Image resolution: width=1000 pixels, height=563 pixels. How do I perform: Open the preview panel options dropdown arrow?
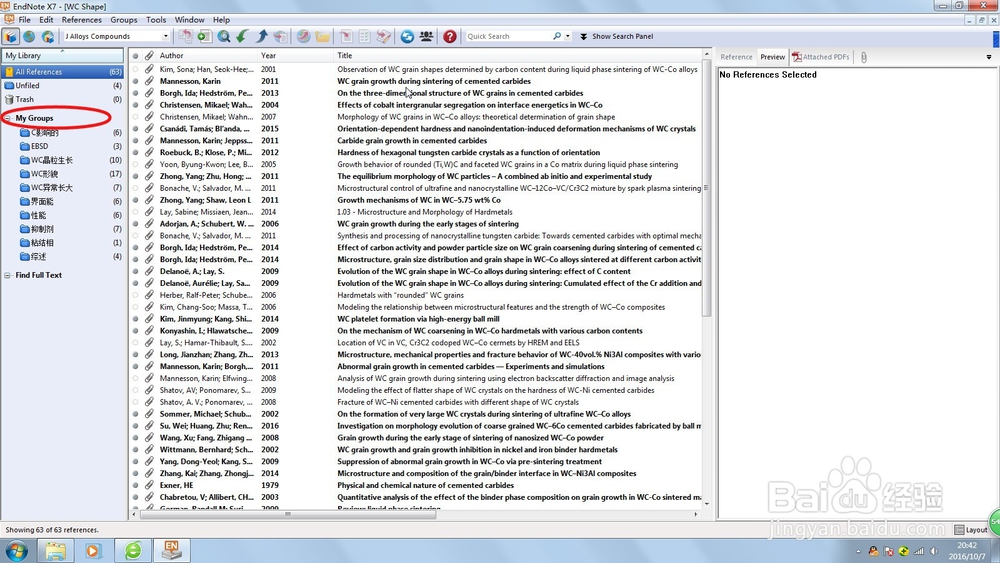(x=989, y=57)
